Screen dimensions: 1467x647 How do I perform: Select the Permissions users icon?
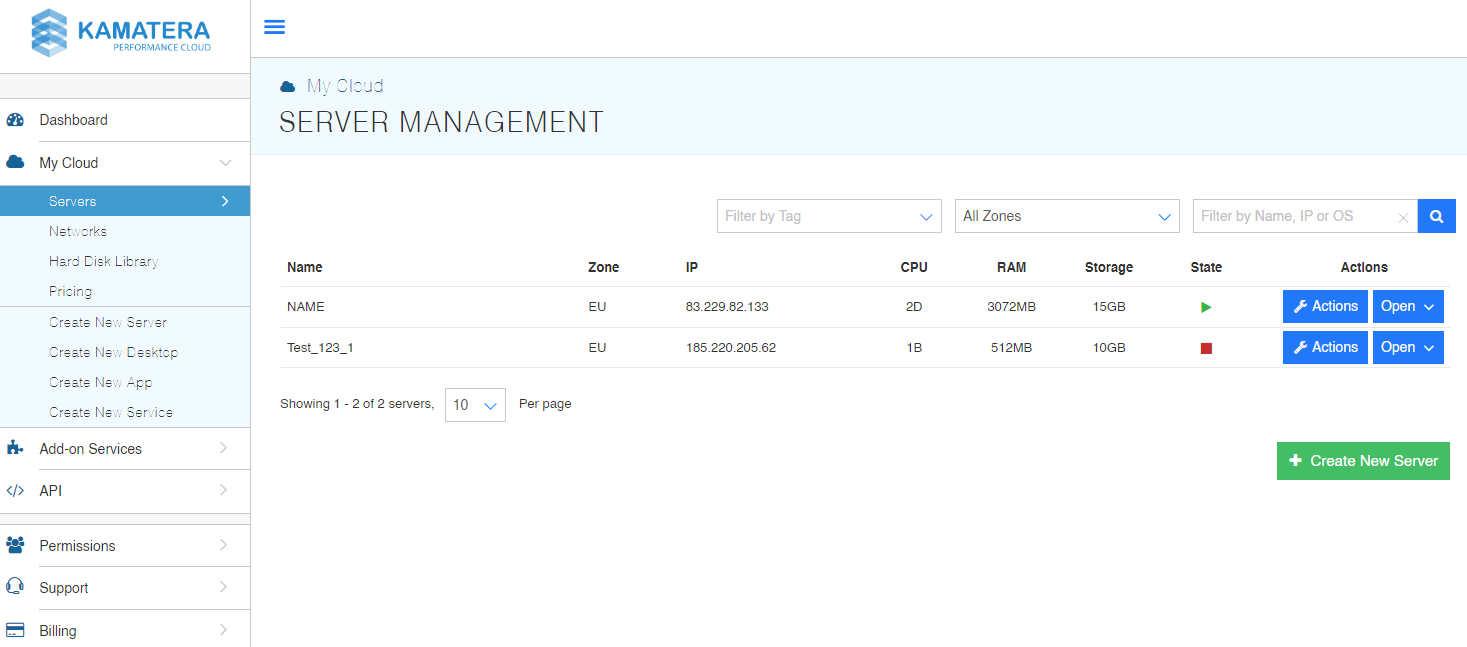click(15, 545)
